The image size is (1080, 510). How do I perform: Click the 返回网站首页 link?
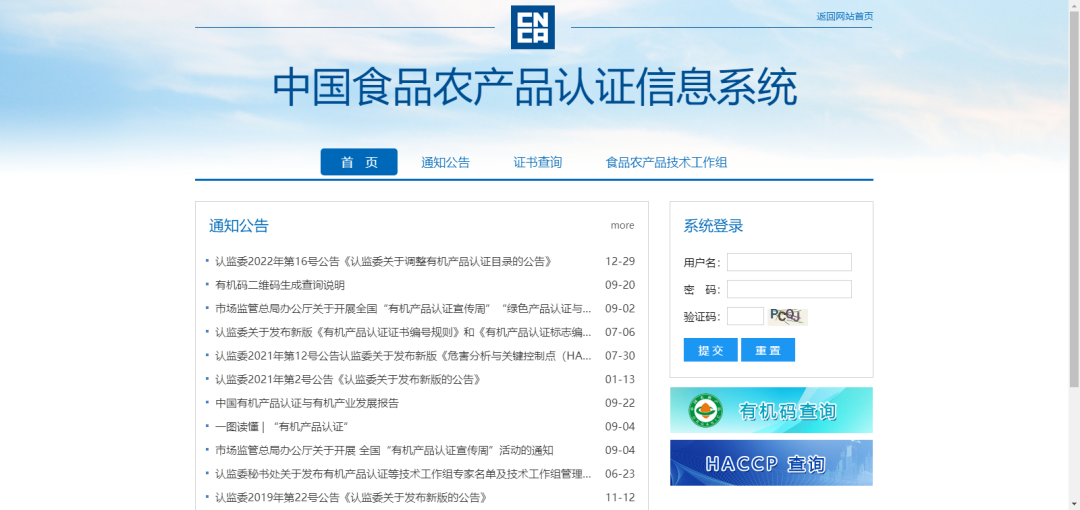click(844, 16)
